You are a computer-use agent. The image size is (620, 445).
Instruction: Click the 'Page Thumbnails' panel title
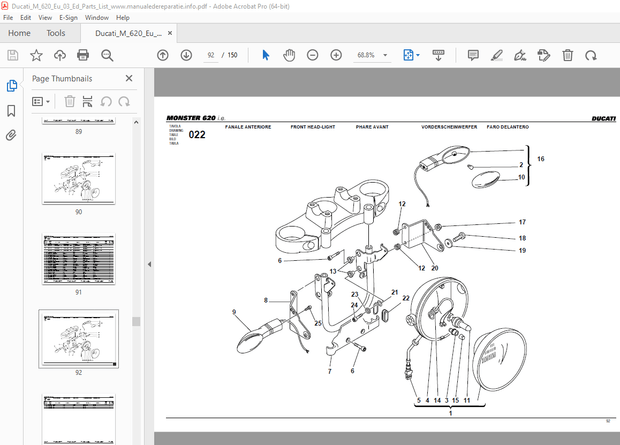pos(62,79)
